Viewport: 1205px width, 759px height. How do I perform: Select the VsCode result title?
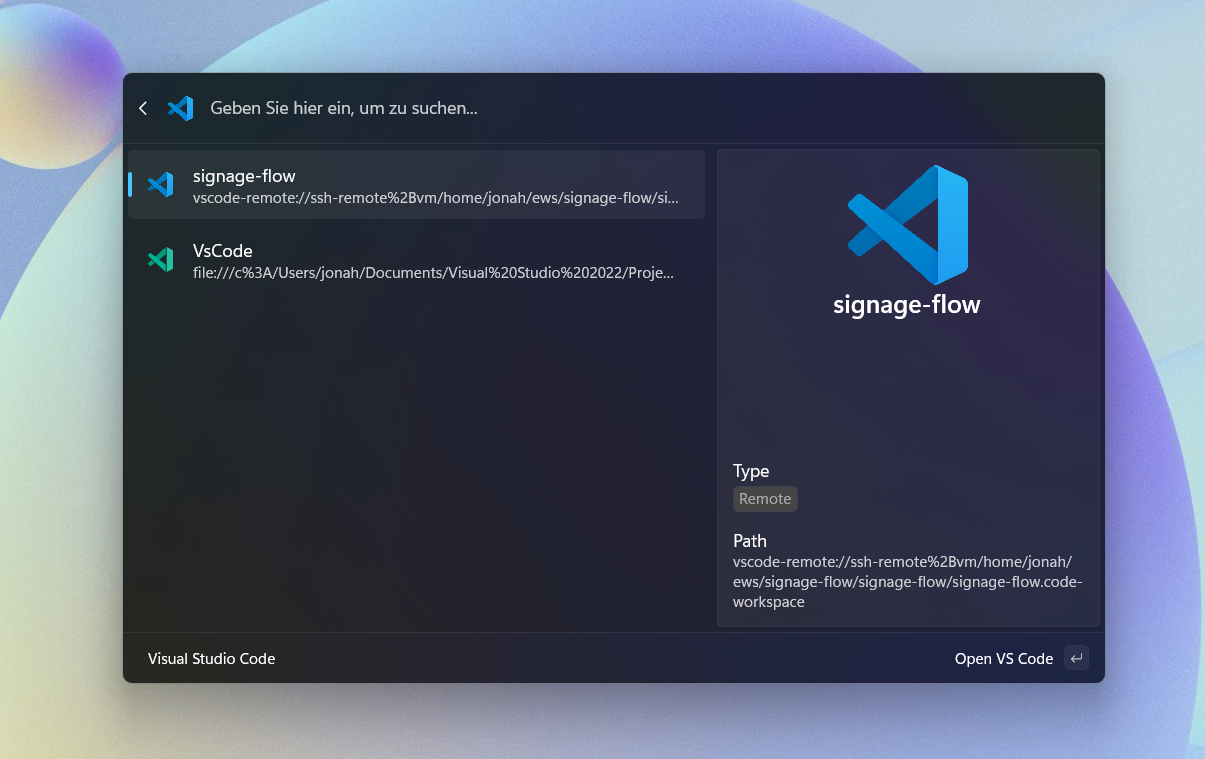(x=223, y=251)
